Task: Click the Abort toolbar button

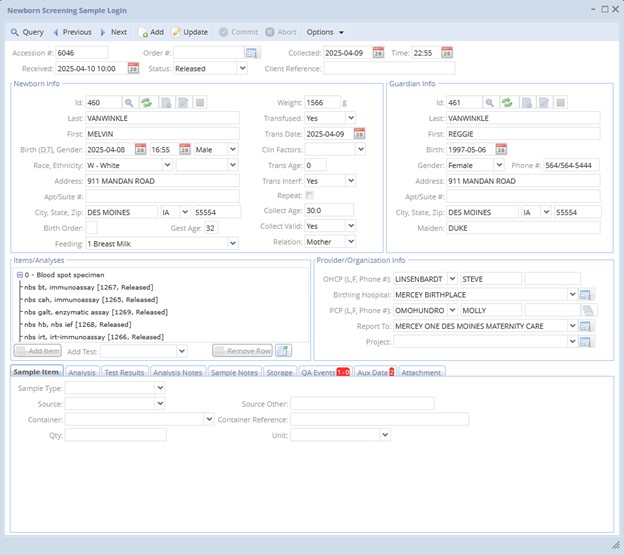Action: coord(281,32)
